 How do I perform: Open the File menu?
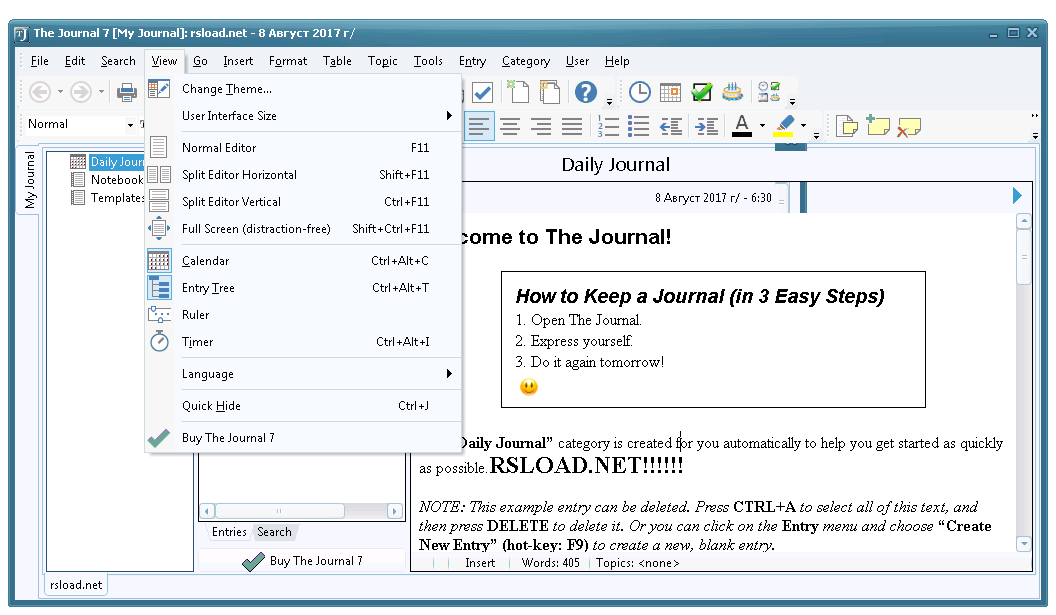[40, 61]
